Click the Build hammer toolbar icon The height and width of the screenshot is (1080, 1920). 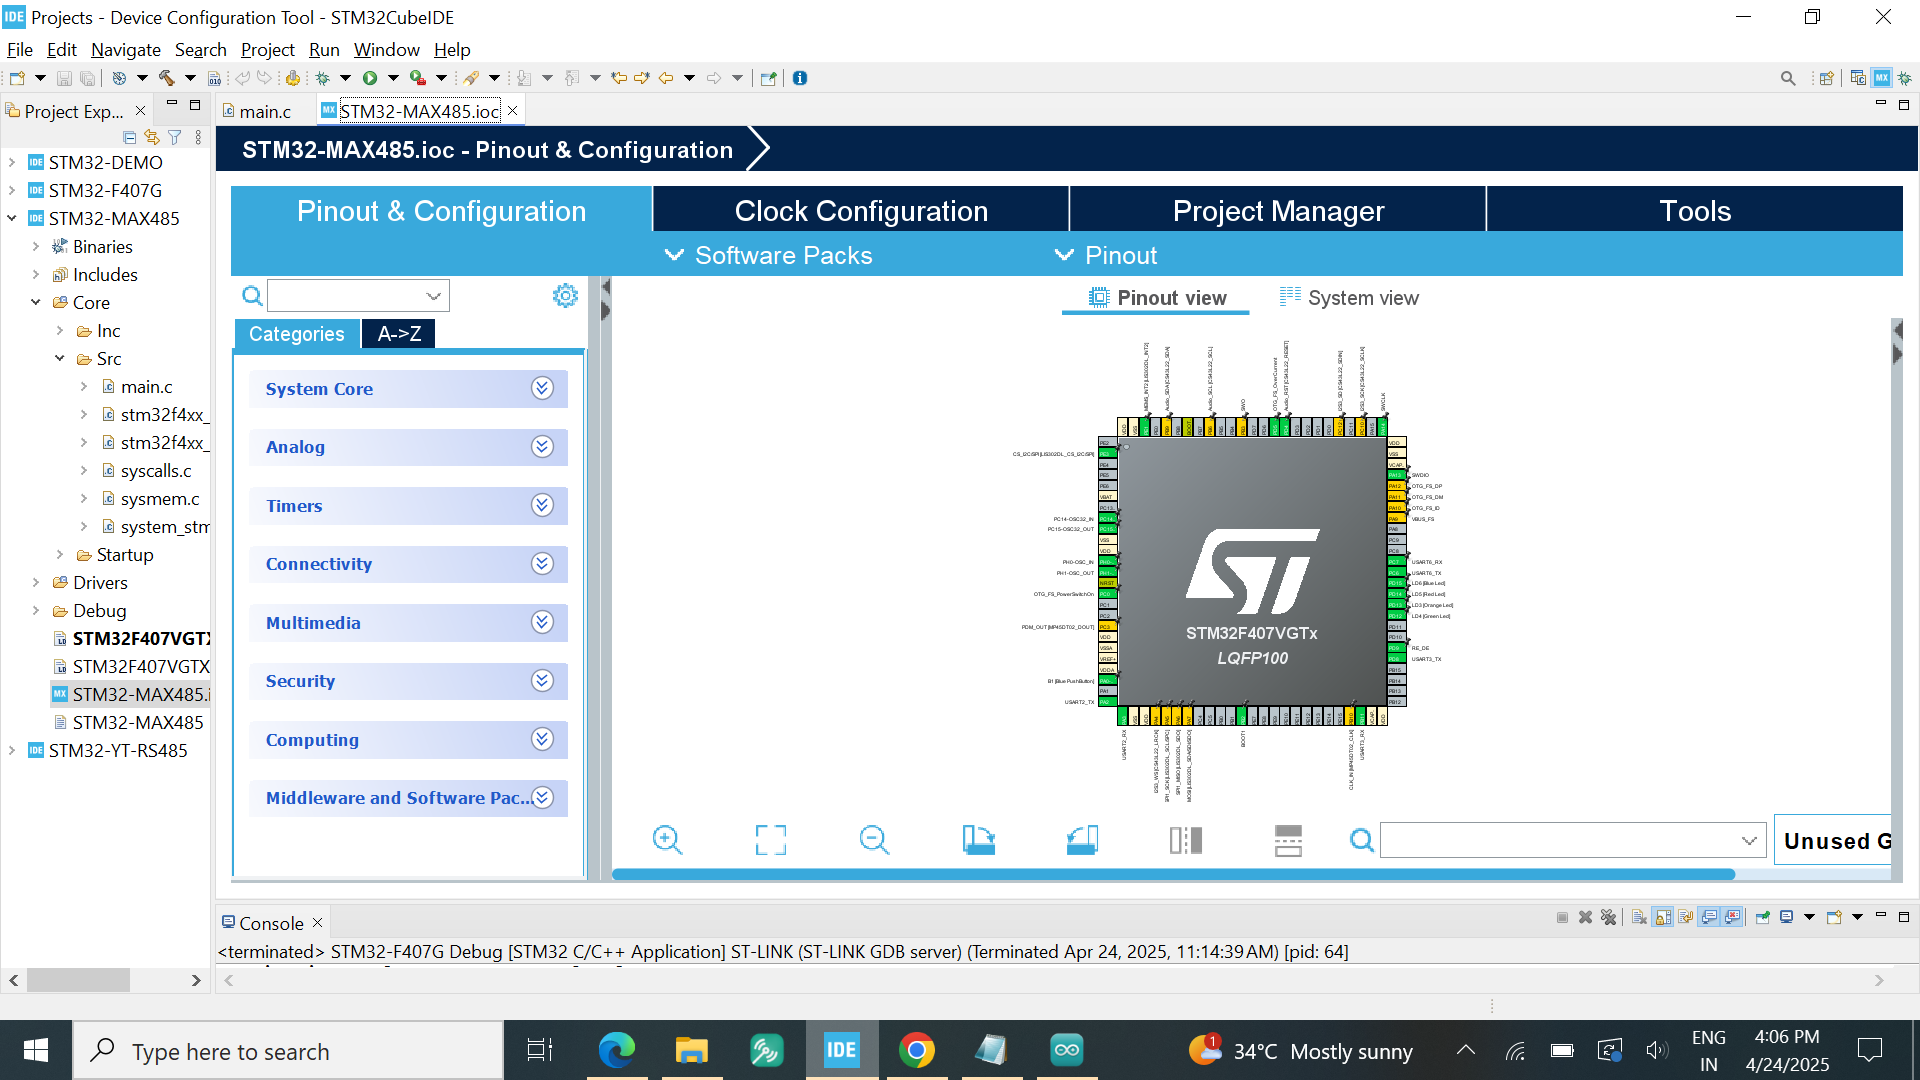[x=166, y=78]
